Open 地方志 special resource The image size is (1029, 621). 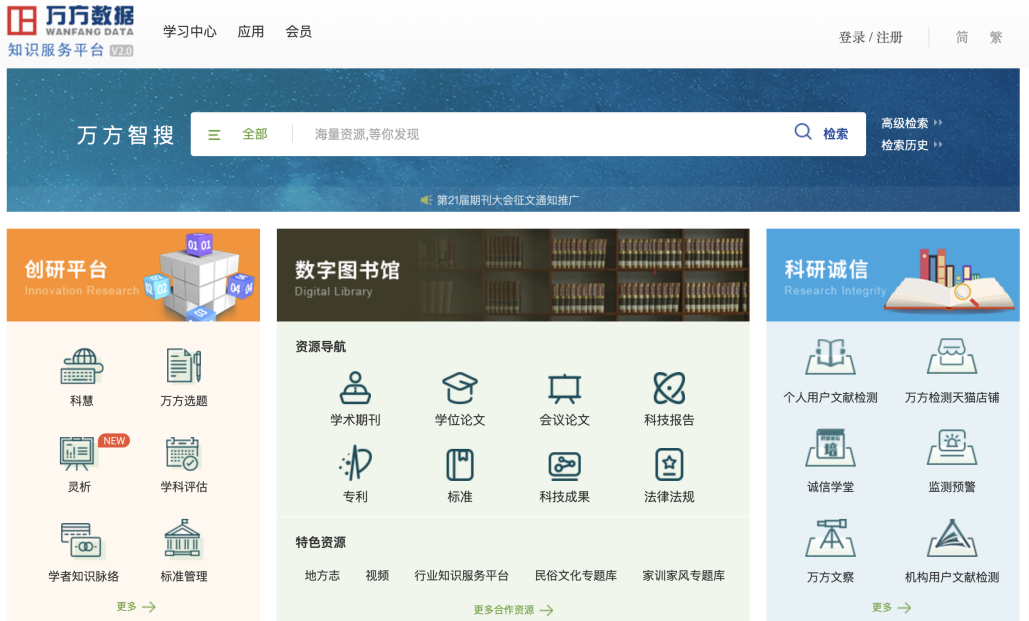[322, 576]
